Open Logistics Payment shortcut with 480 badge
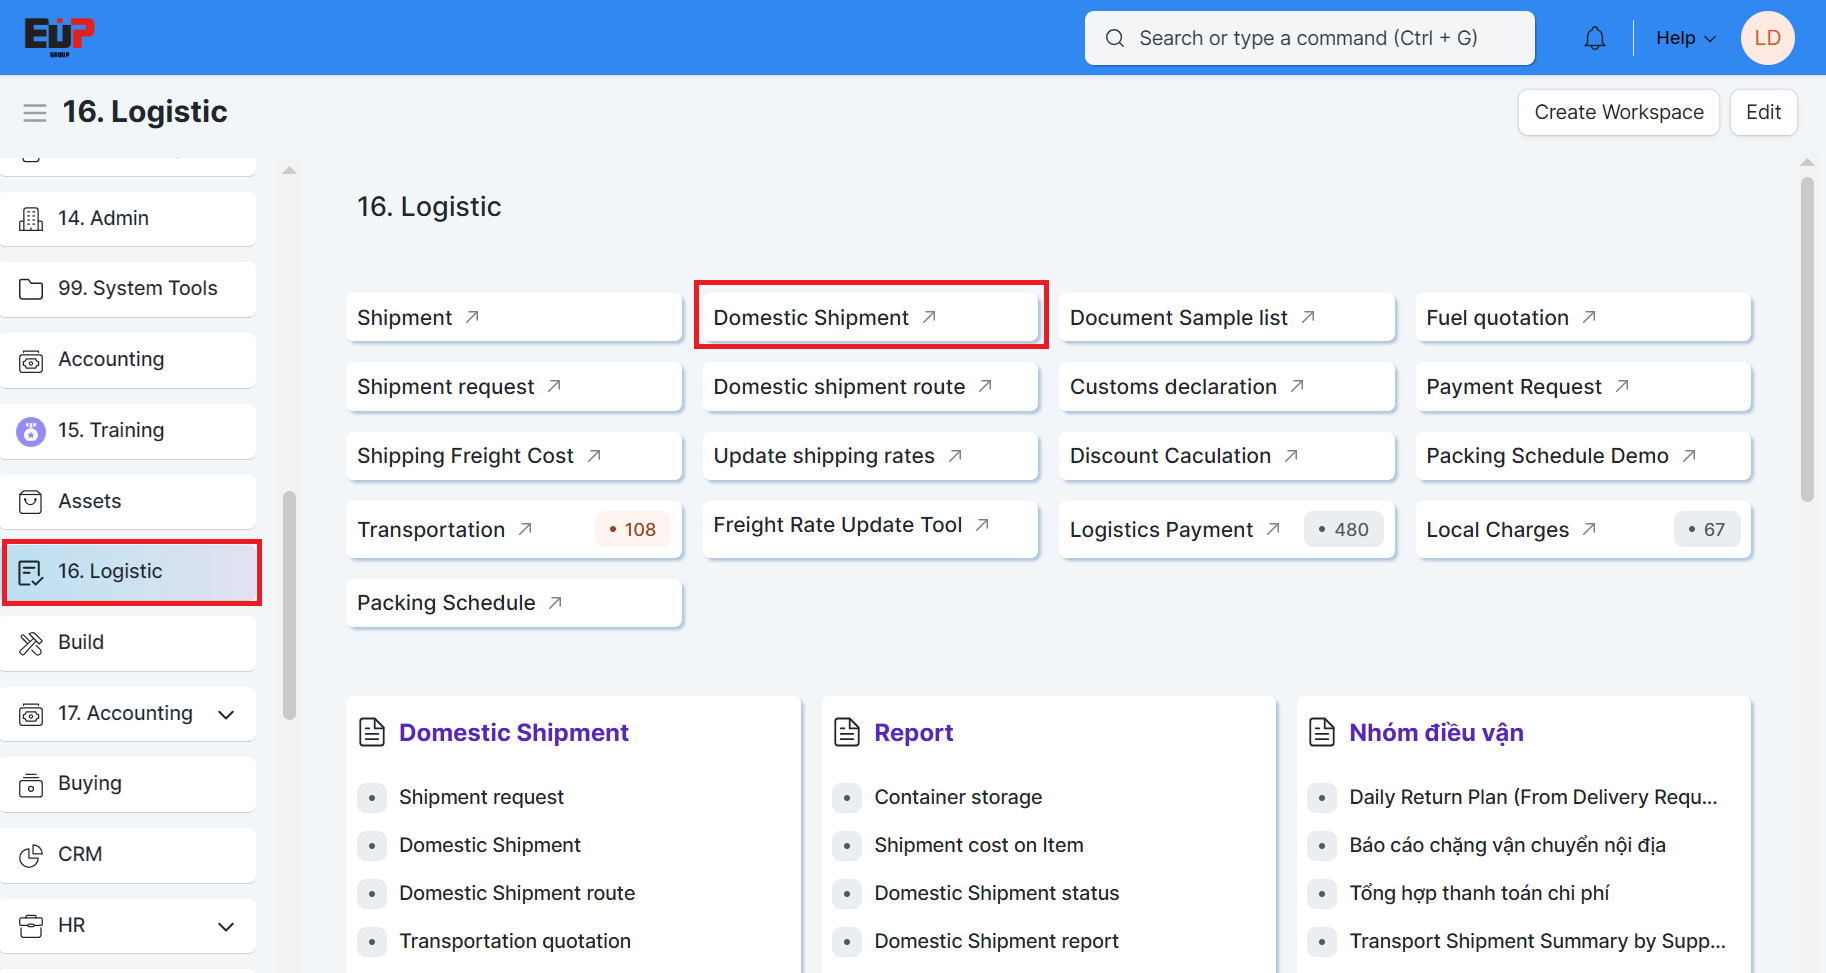1826x973 pixels. pos(1162,530)
